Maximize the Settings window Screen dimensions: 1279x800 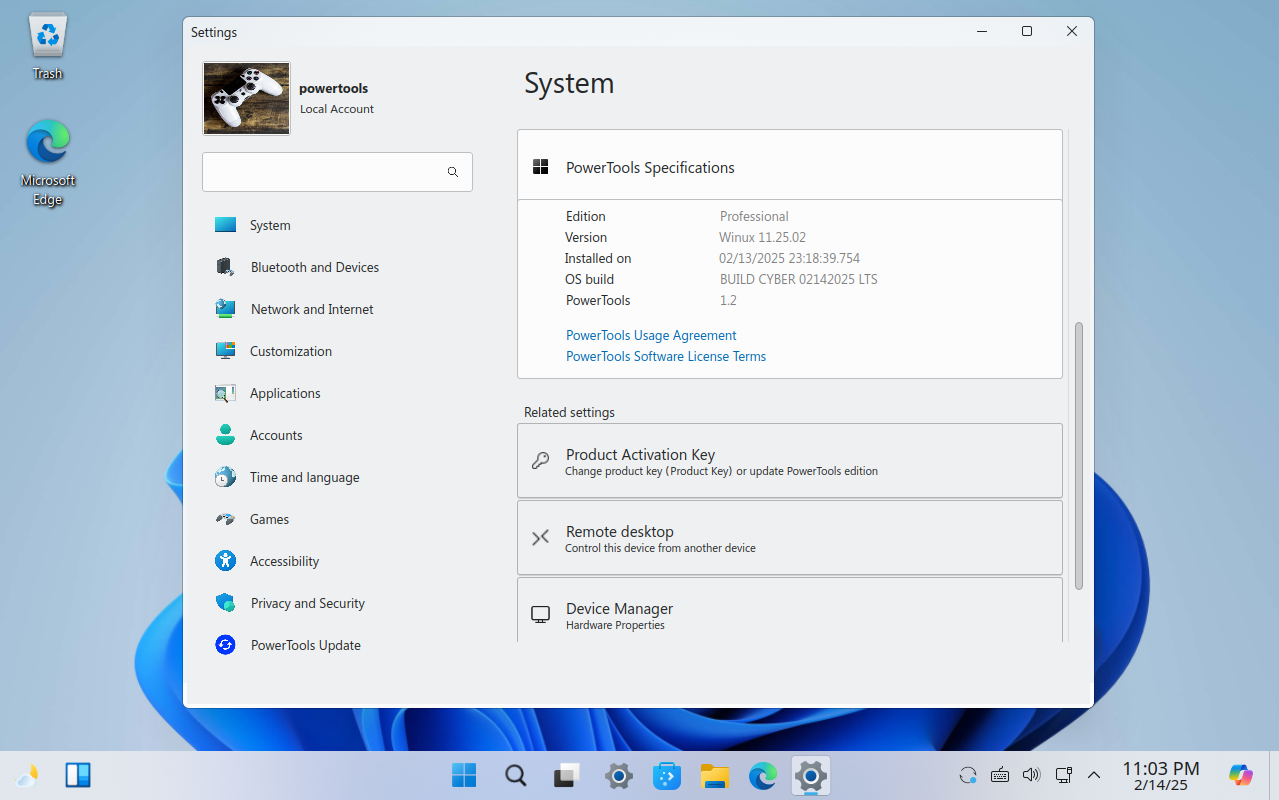1026,32
